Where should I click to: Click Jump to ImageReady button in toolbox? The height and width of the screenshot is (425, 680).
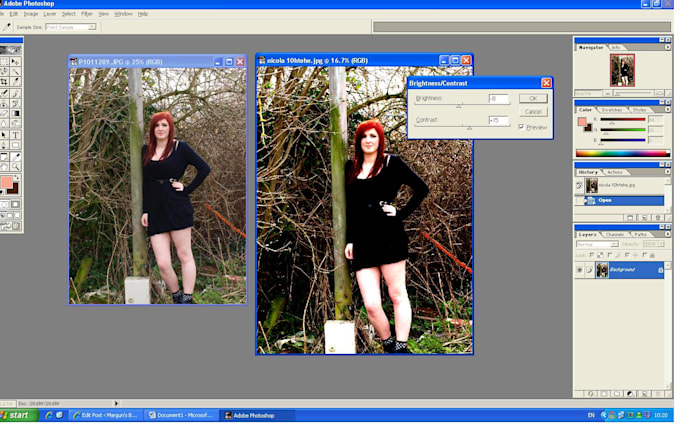(x=10, y=226)
